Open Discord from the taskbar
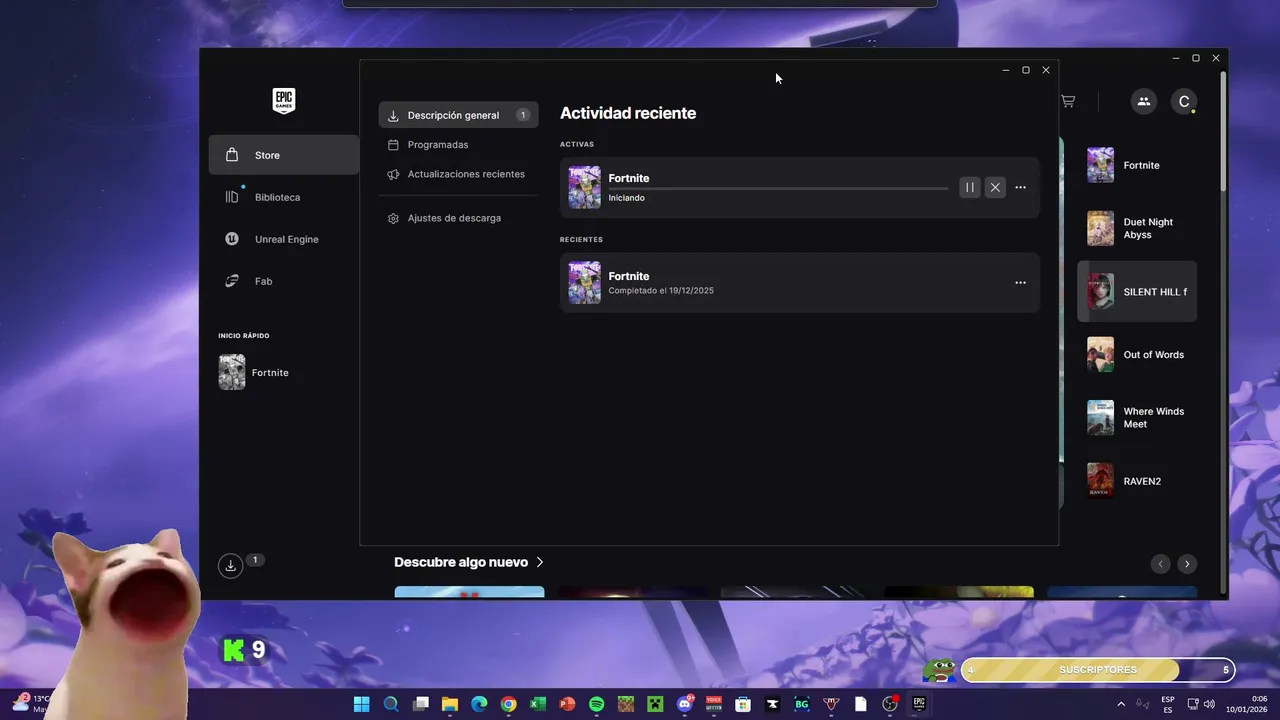Screen dimensions: 1280x720 click(x=685, y=704)
